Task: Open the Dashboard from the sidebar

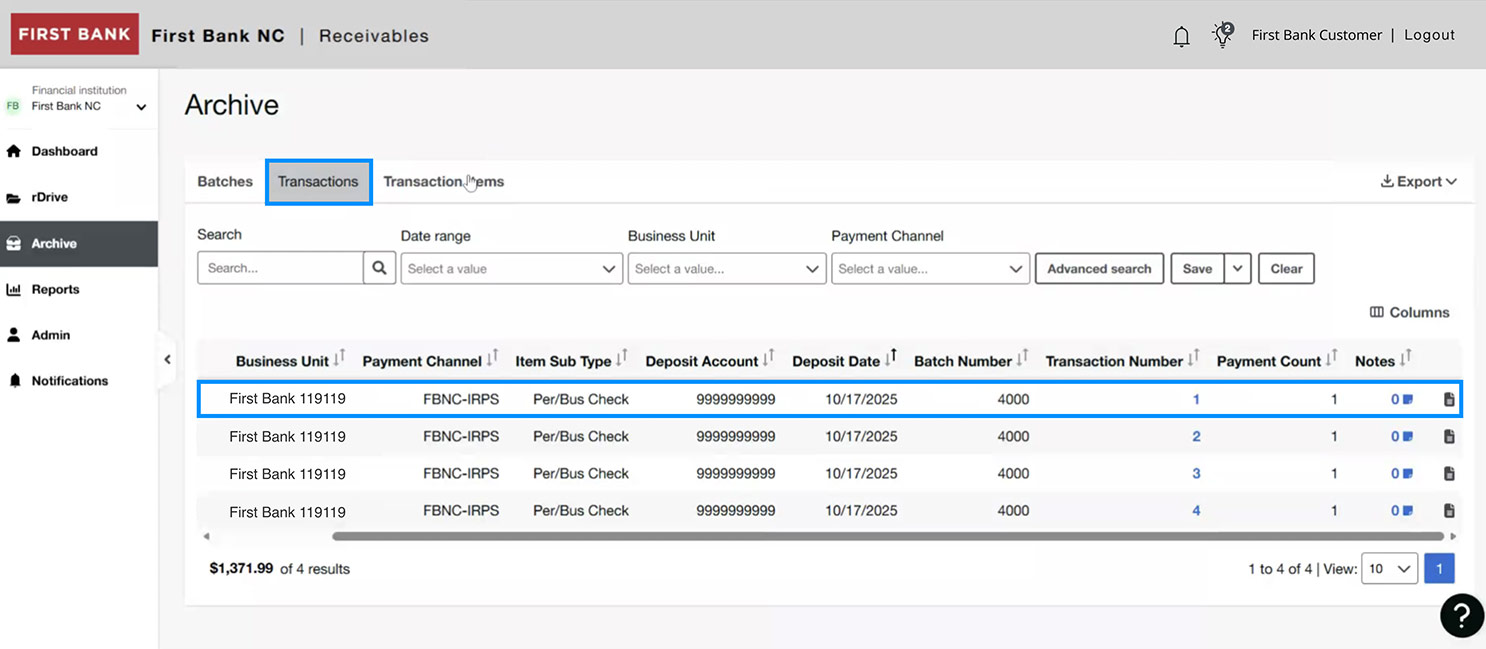Action: pyautogui.click(x=64, y=151)
